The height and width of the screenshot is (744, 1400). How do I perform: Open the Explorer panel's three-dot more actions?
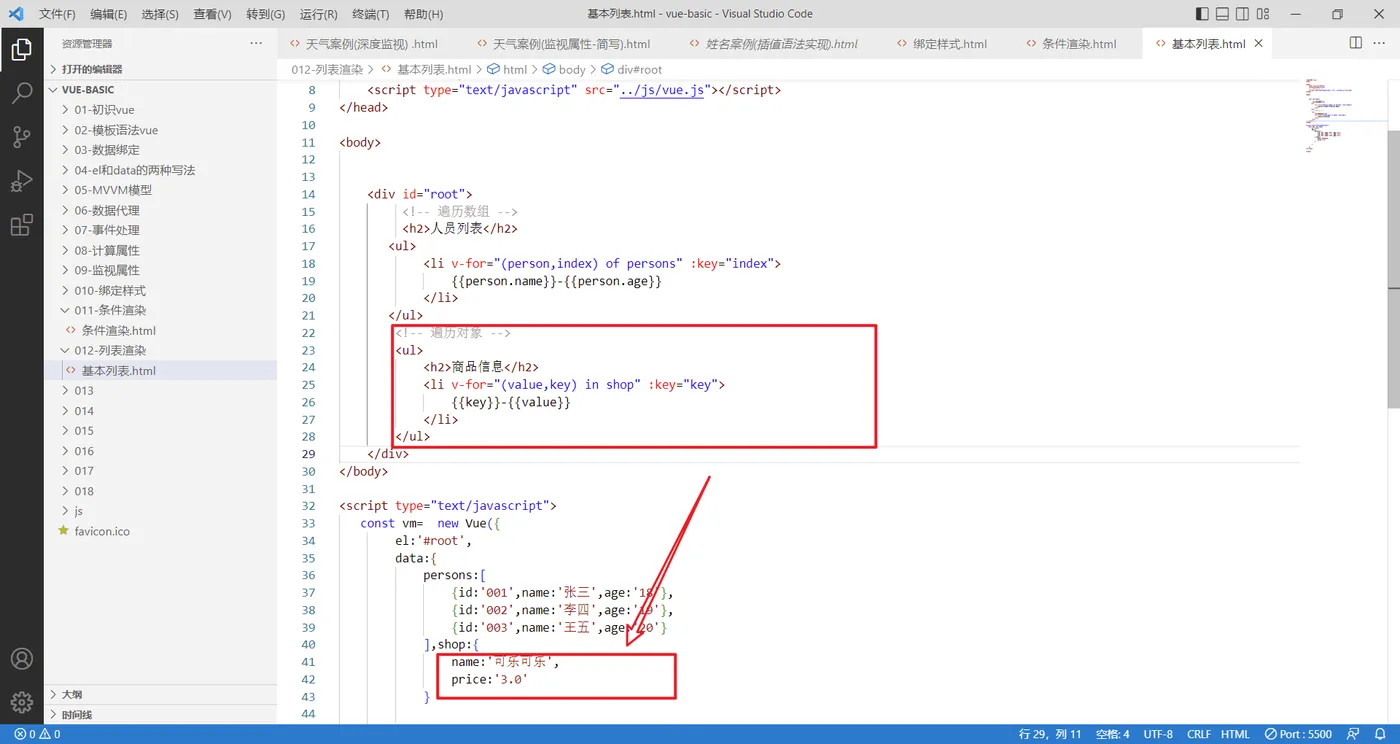(257, 44)
